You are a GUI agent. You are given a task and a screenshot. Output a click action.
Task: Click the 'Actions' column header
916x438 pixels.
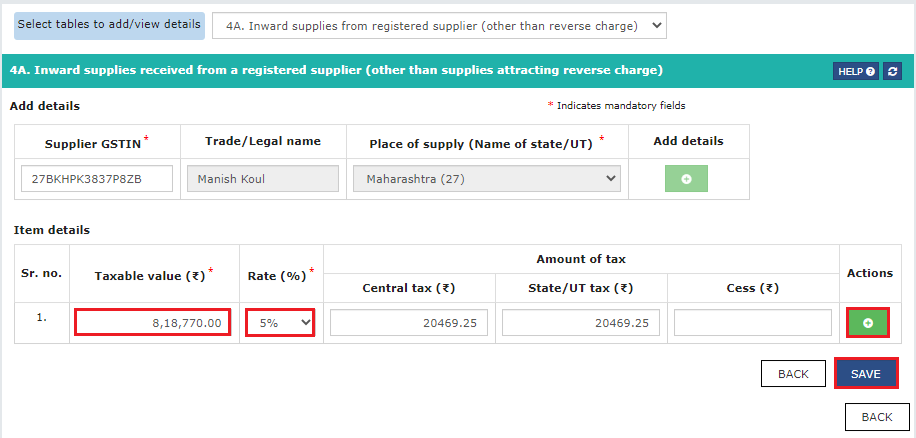pyautogui.click(x=870, y=273)
